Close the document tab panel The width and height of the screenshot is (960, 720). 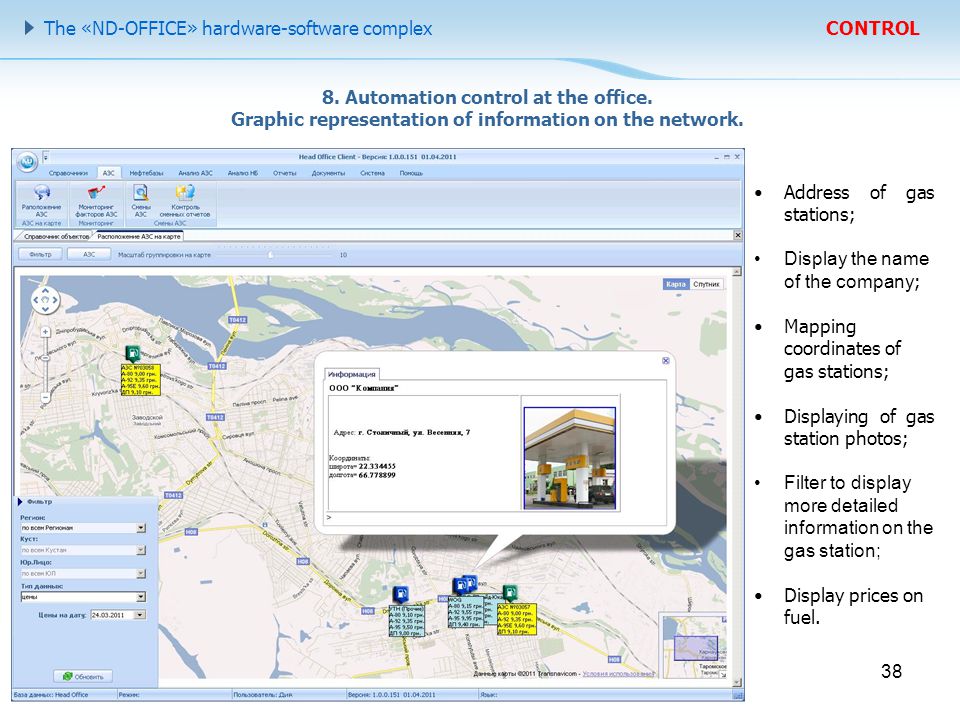[x=738, y=235]
